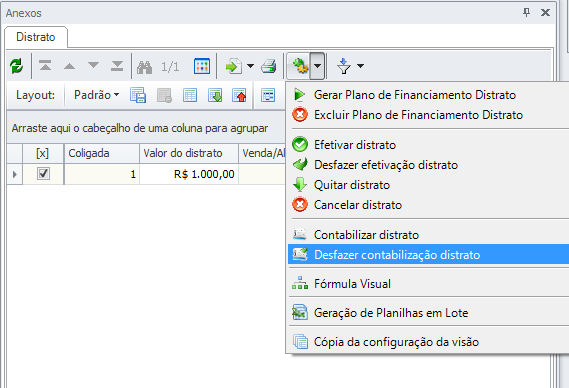This screenshot has height=388, width=569.
Task: Choose Desfazer contabilização distrato
Action: (429, 254)
